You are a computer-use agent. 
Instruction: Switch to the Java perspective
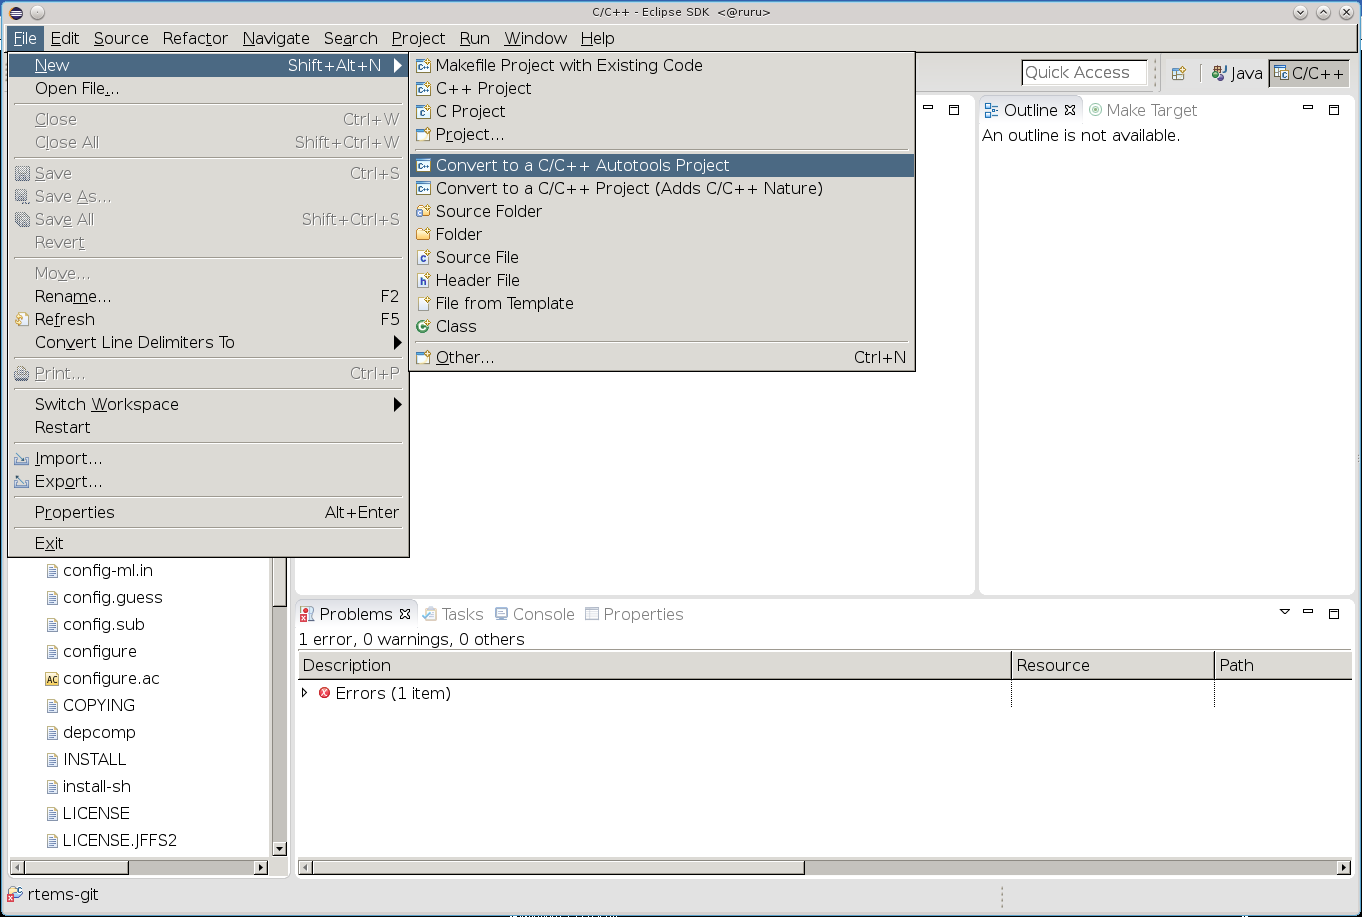point(1237,73)
